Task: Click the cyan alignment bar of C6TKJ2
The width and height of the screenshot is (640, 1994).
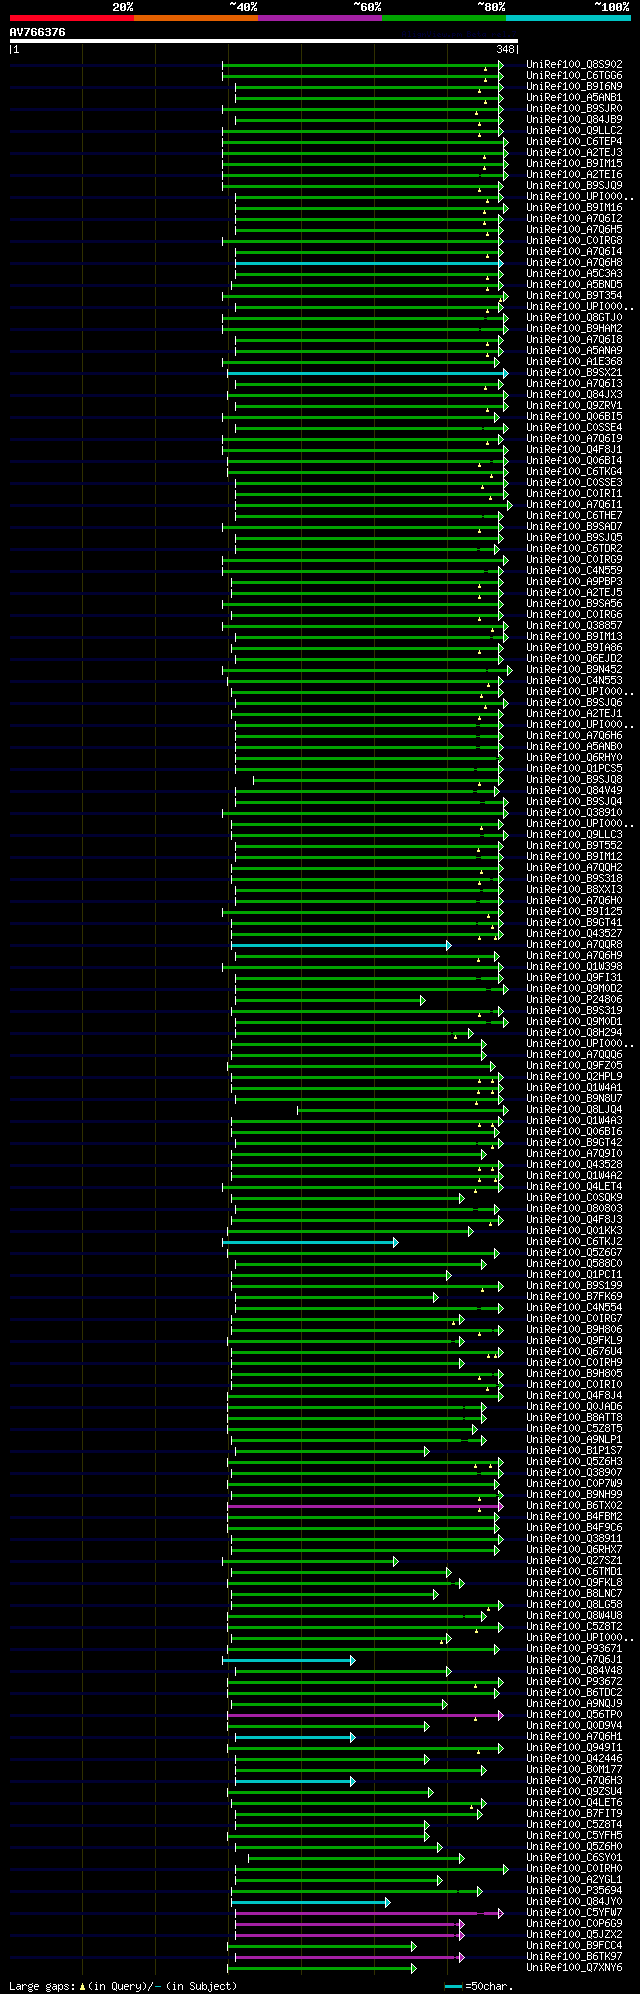Action: tap(311, 1241)
